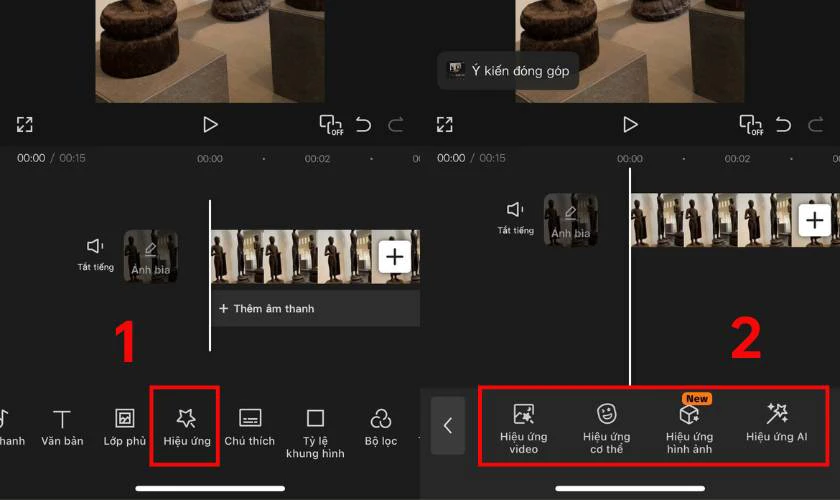The height and width of the screenshot is (500, 840).
Task: Edit the Ảnh bìa cover in right screen
Action: (571, 220)
